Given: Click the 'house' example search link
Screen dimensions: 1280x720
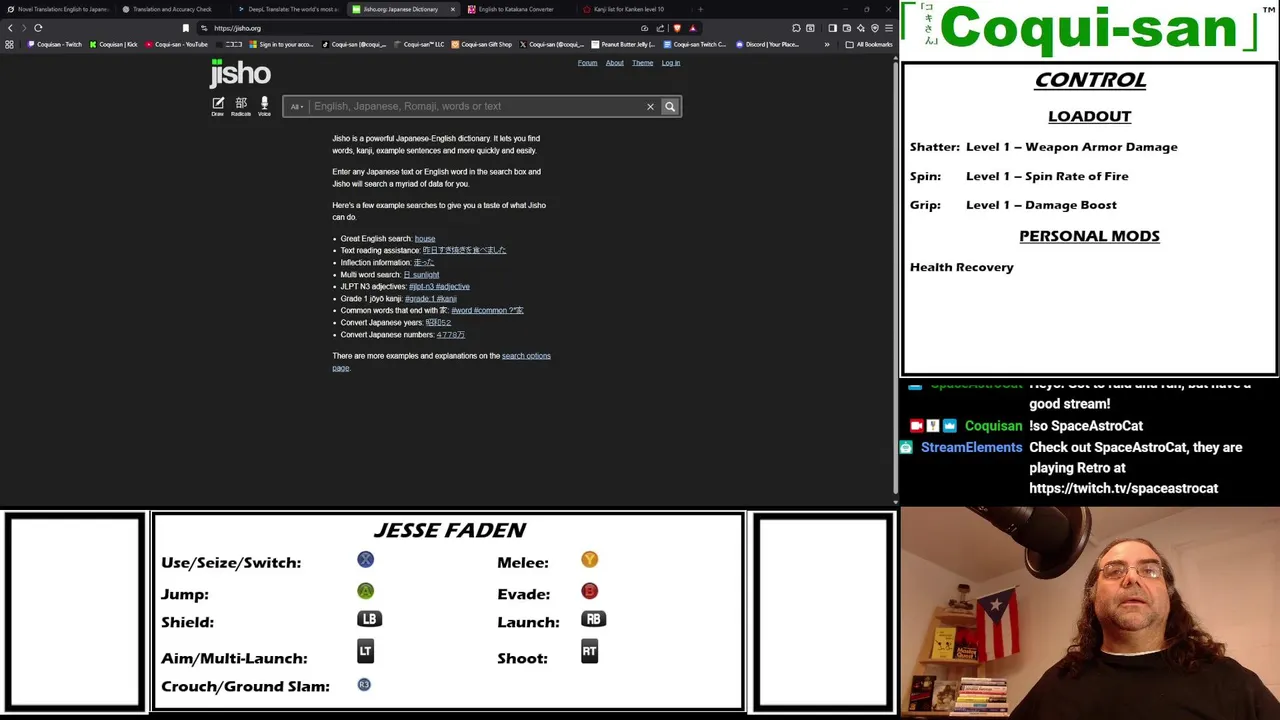Looking at the screenshot, I should click(425, 239).
